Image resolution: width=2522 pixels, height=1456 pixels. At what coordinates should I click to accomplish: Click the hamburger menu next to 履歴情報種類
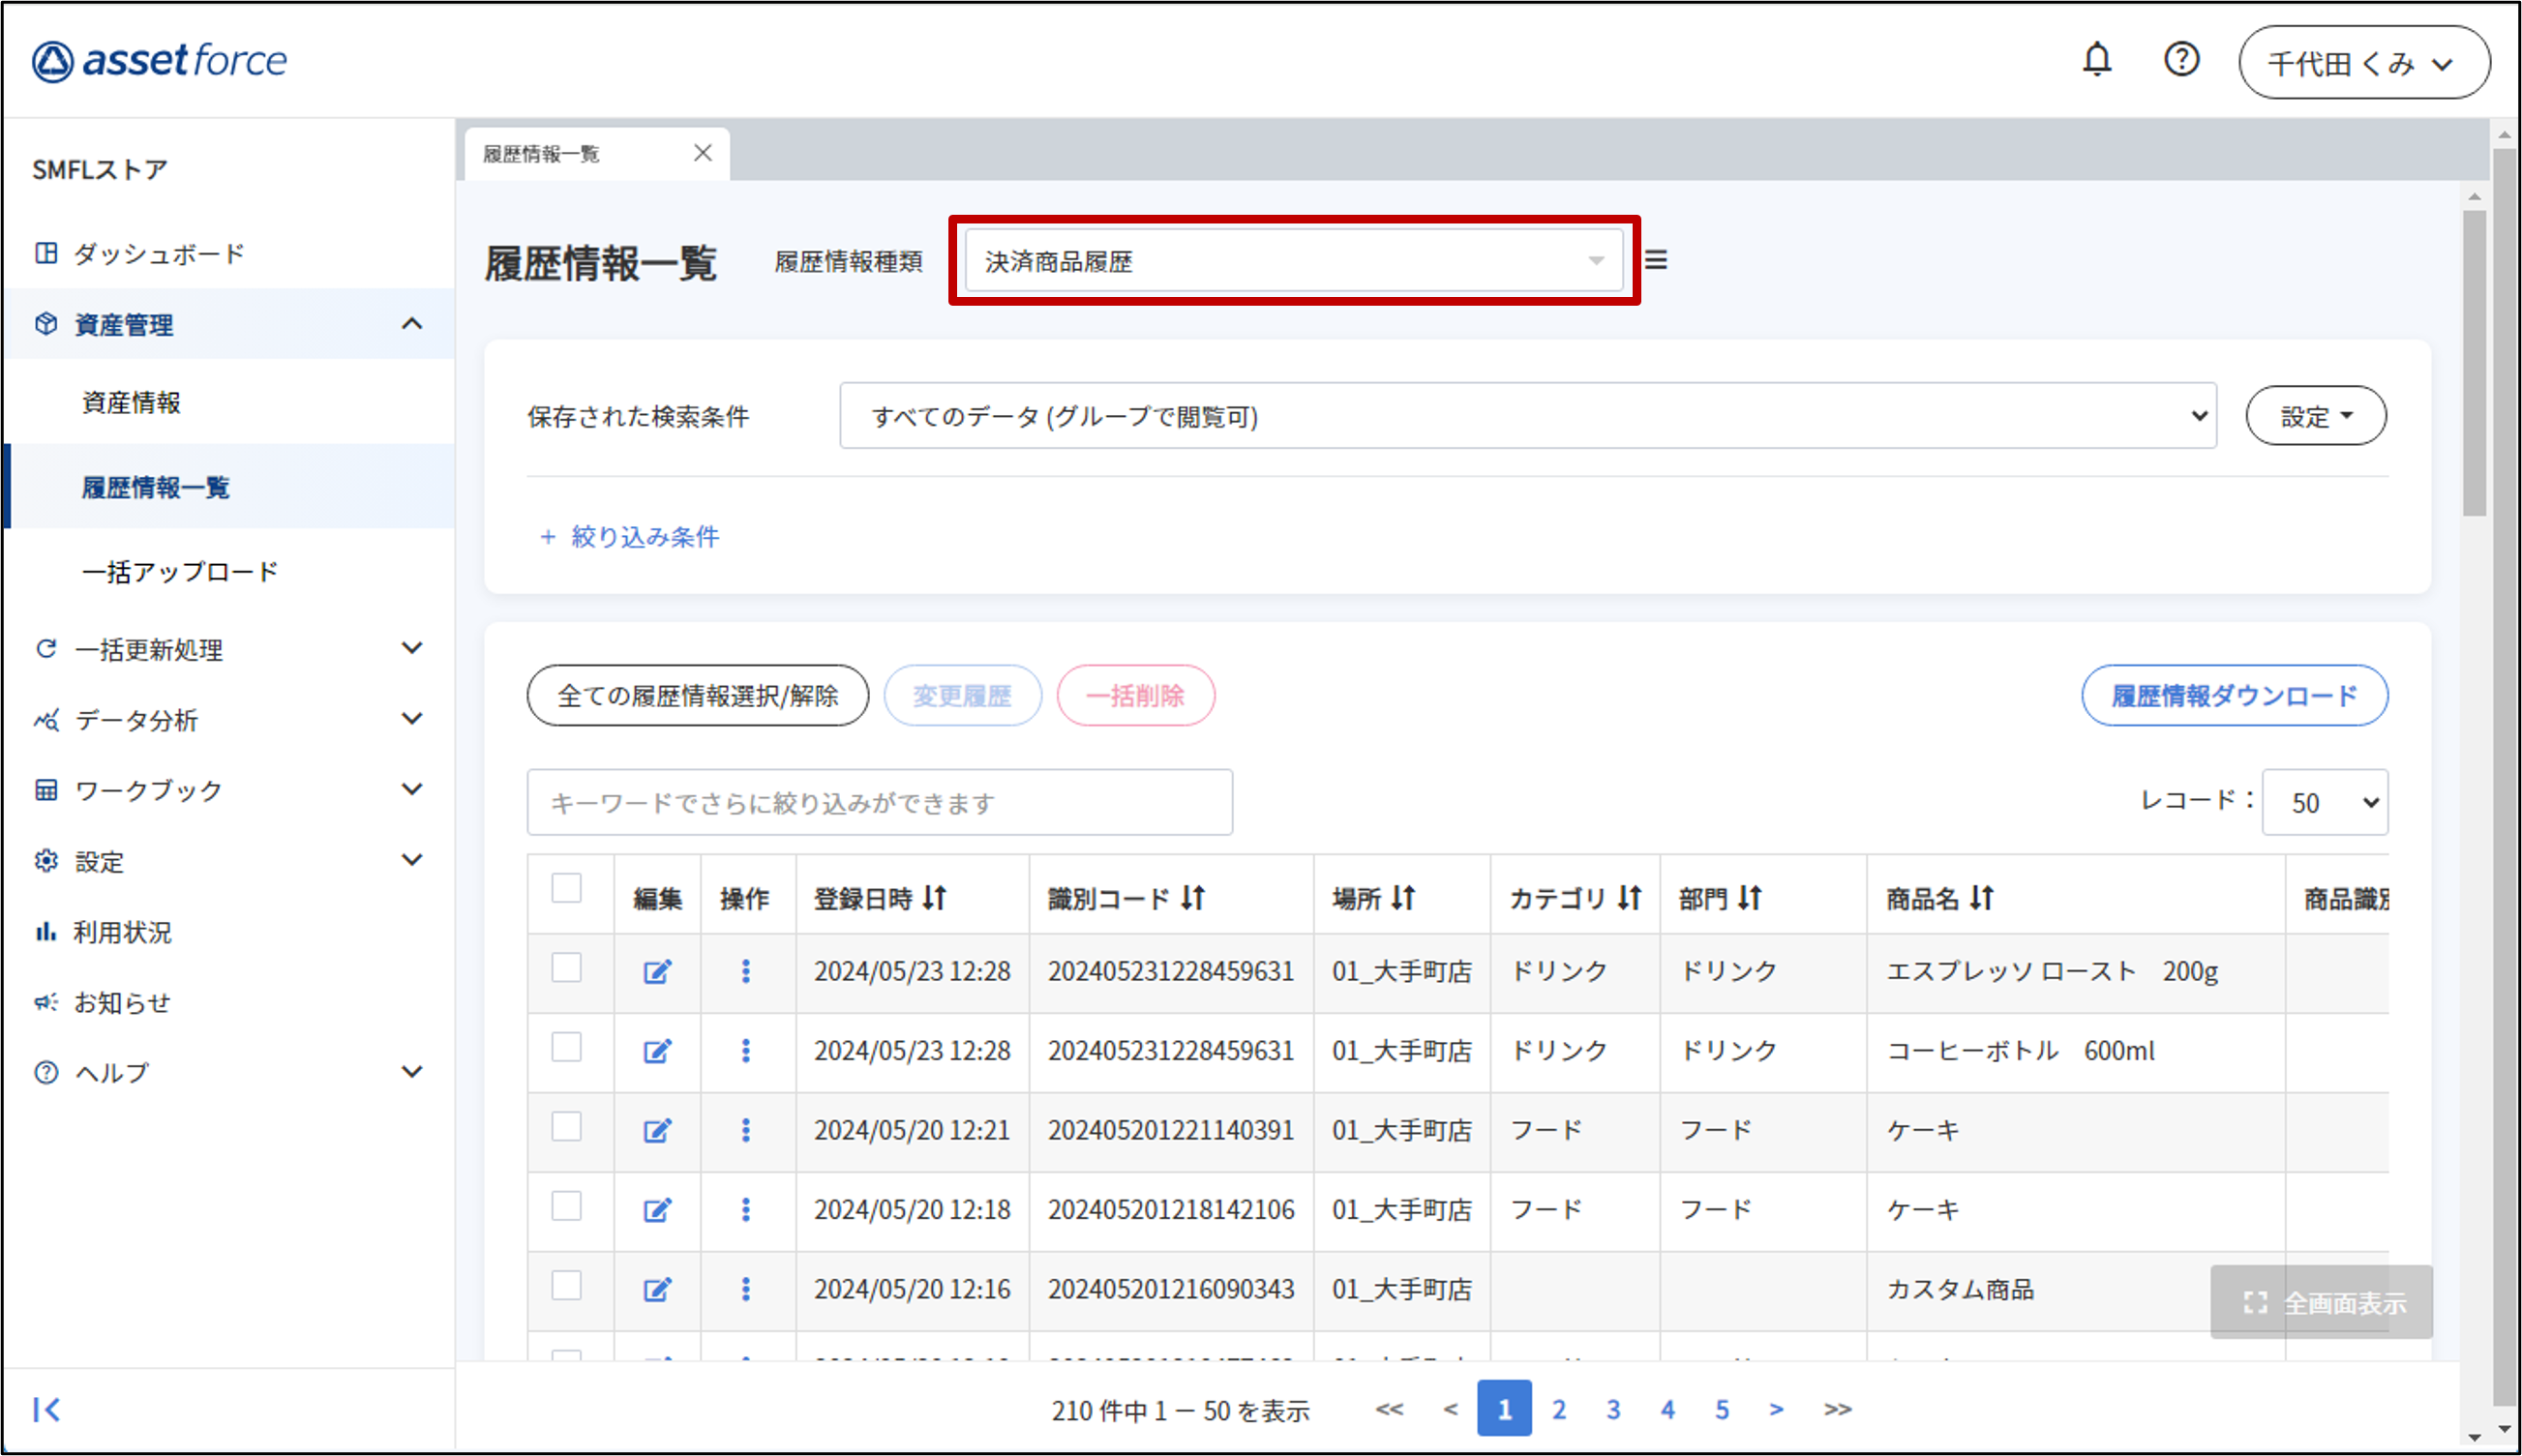click(1656, 261)
